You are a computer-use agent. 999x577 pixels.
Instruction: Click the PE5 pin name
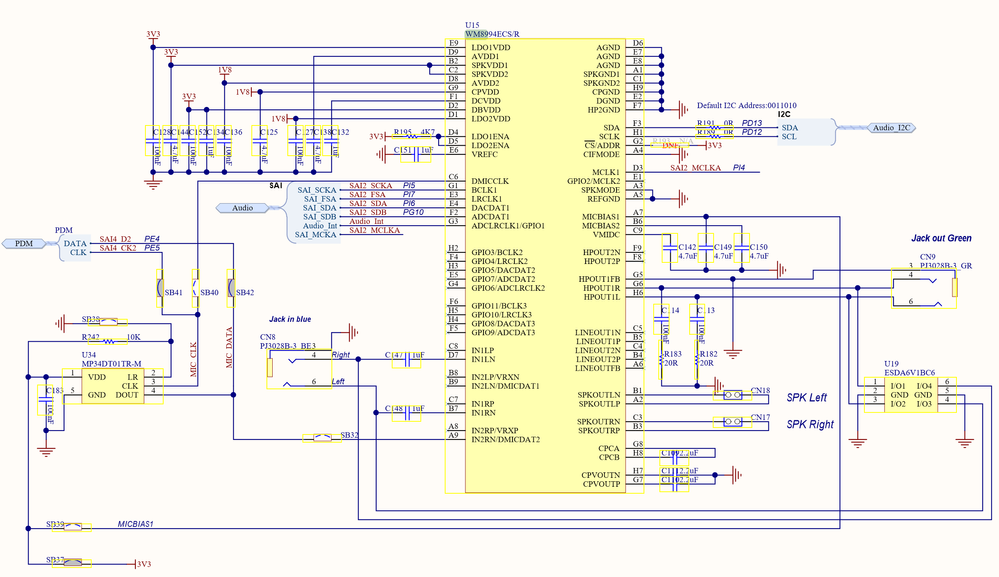152,248
